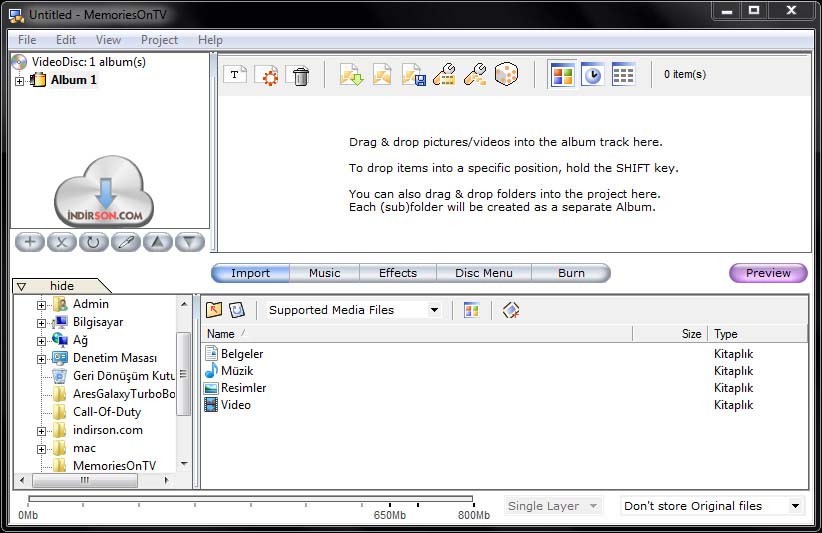Open the View menu
This screenshot has height=533, width=822.
click(x=108, y=40)
